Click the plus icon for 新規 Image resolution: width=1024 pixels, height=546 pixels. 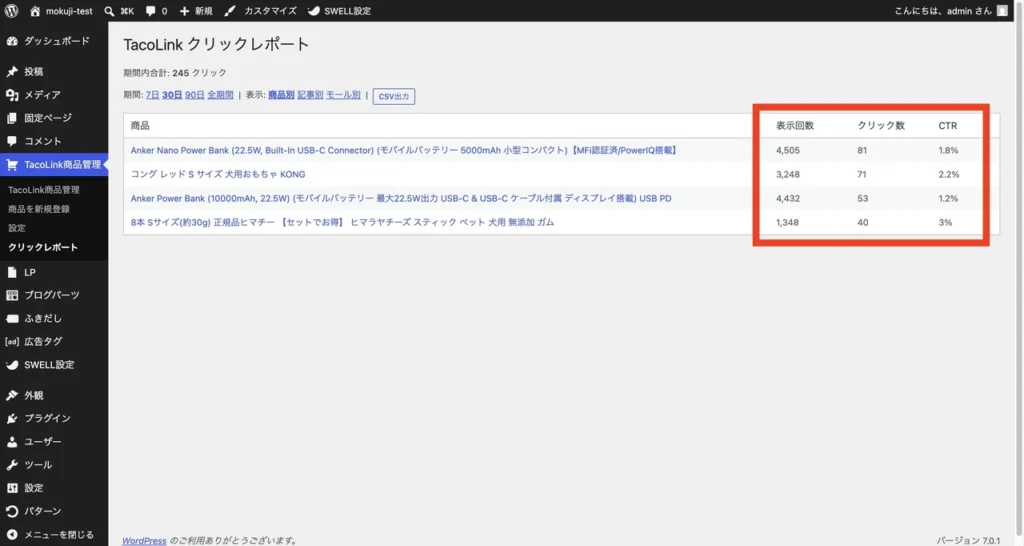point(184,11)
